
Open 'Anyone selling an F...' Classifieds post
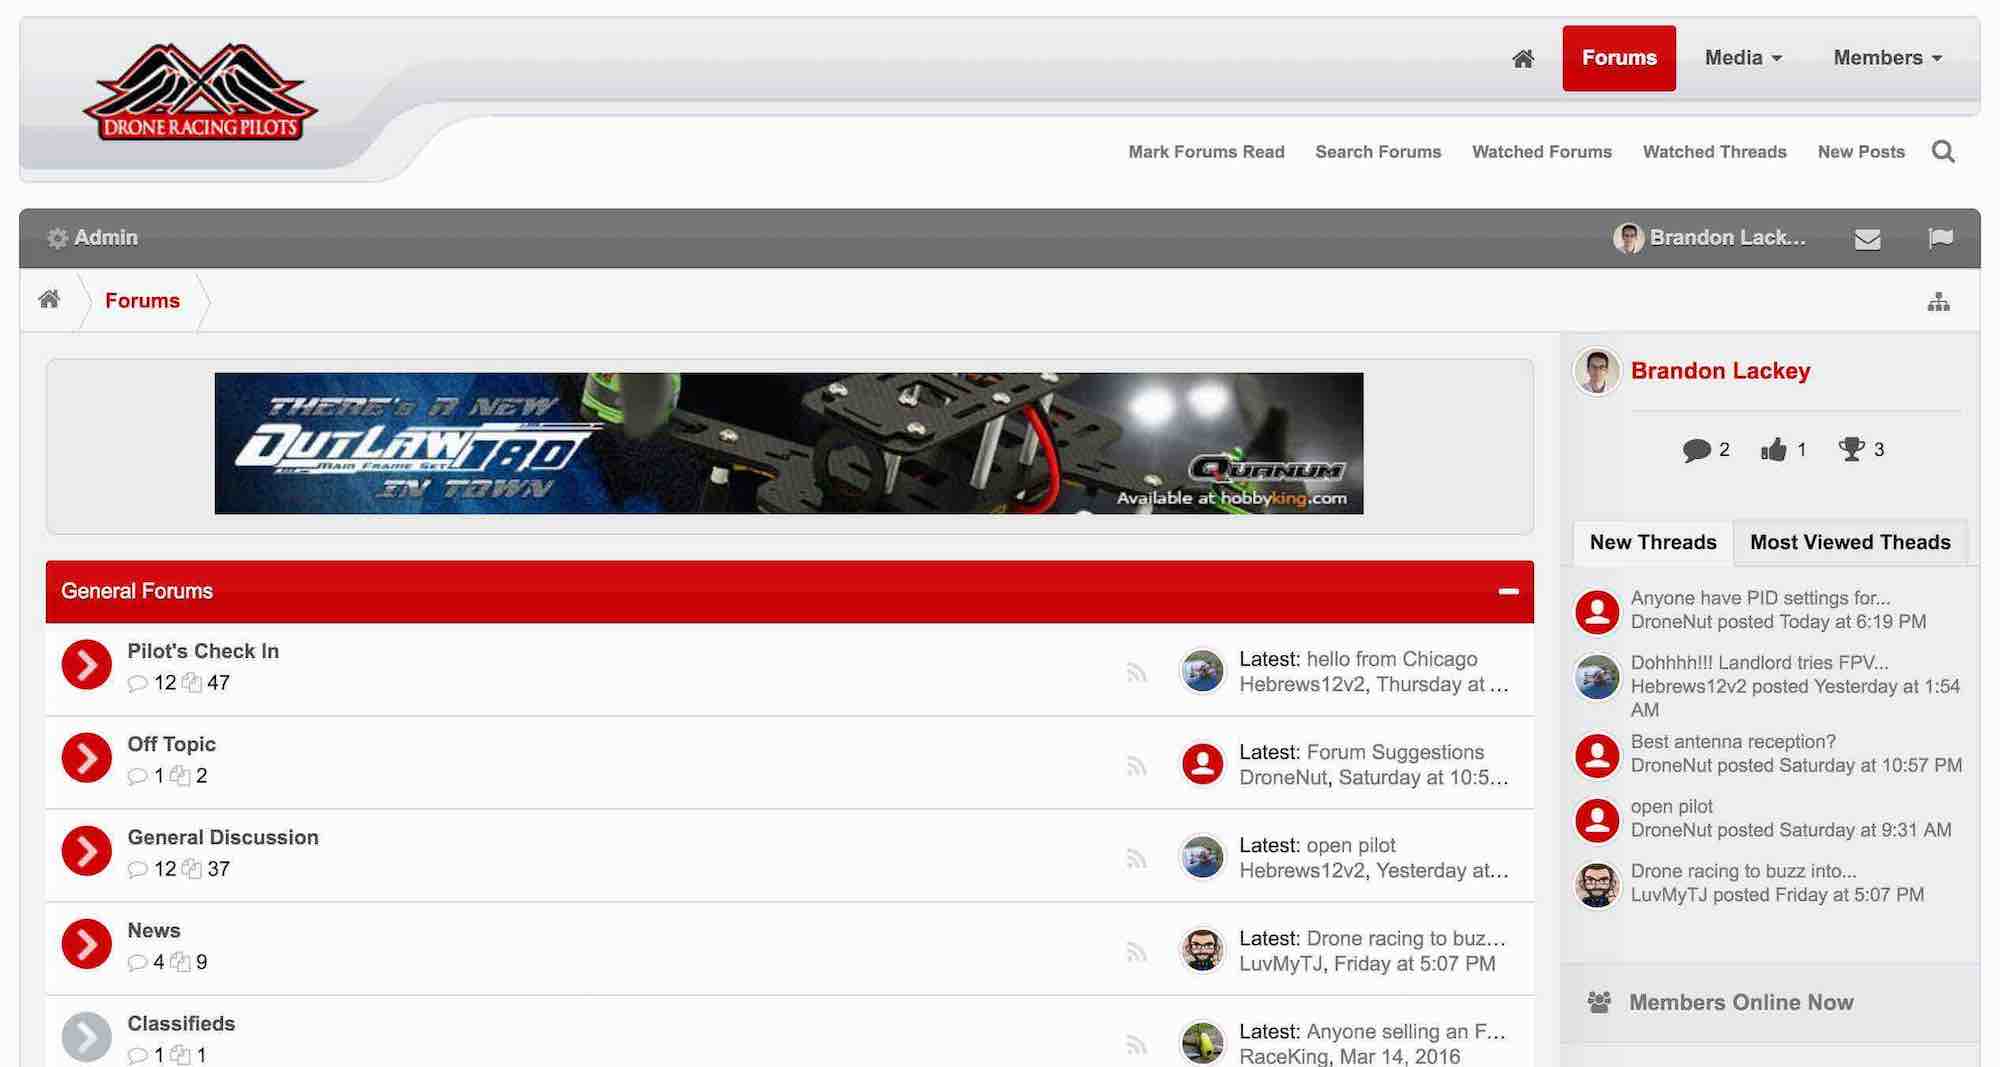pyautogui.click(x=1406, y=1031)
